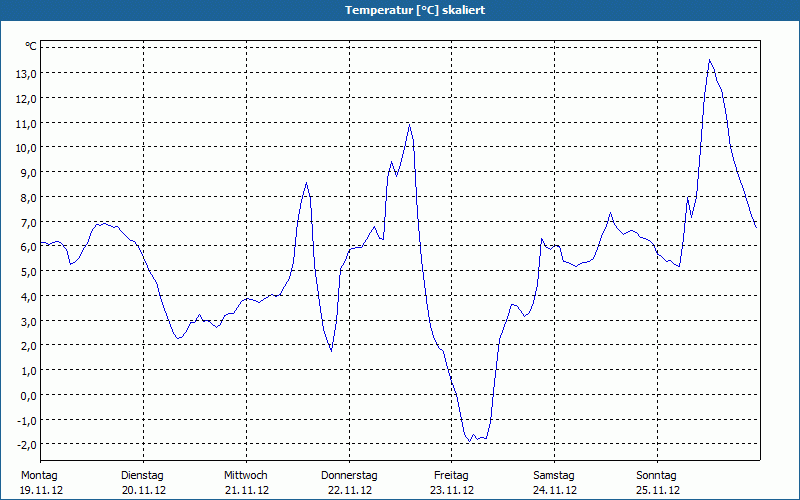This screenshot has height=500, width=800.
Task: Click the -1,0 y-axis label
Action: pyautogui.click(x=27, y=420)
